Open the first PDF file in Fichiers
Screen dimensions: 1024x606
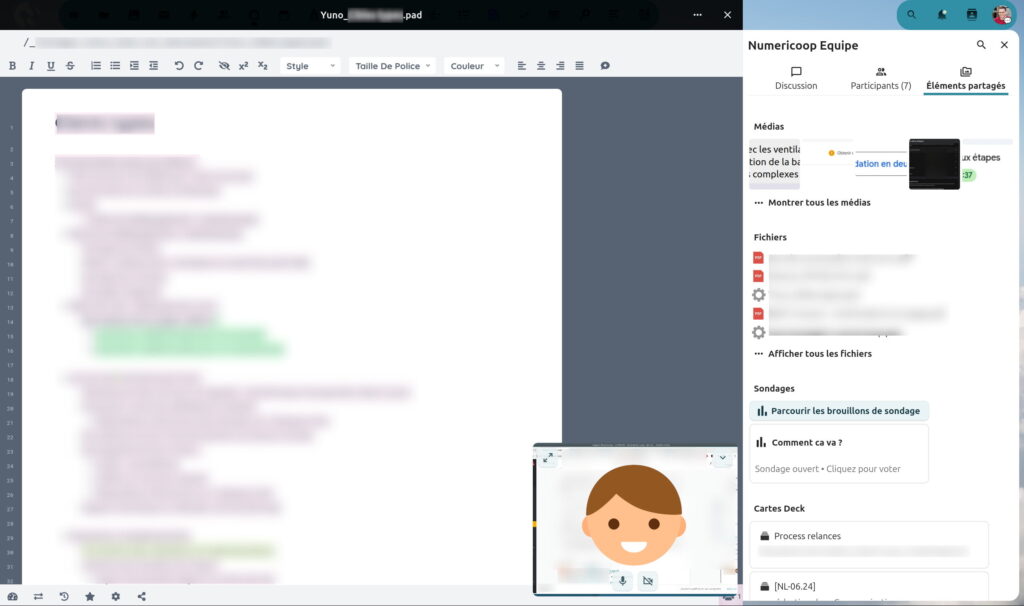click(x=836, y=258)
